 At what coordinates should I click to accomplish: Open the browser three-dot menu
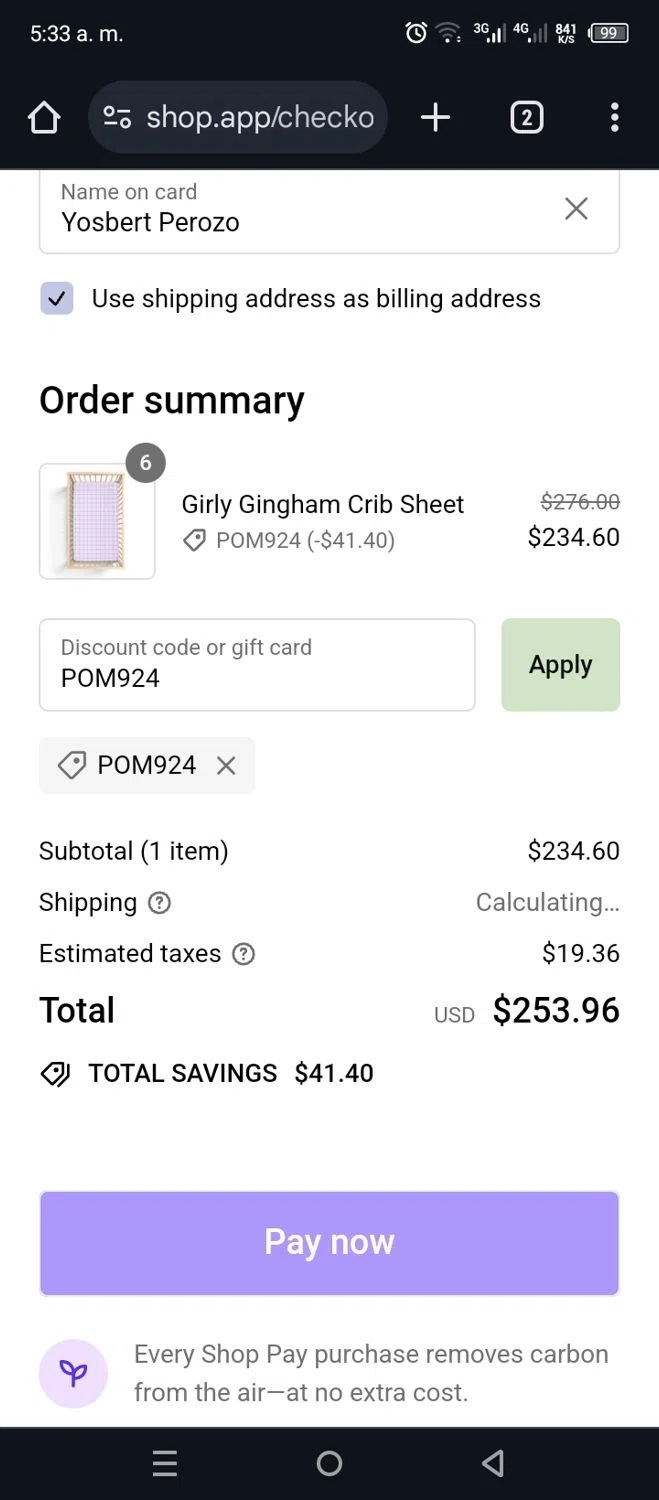[614, 118]
